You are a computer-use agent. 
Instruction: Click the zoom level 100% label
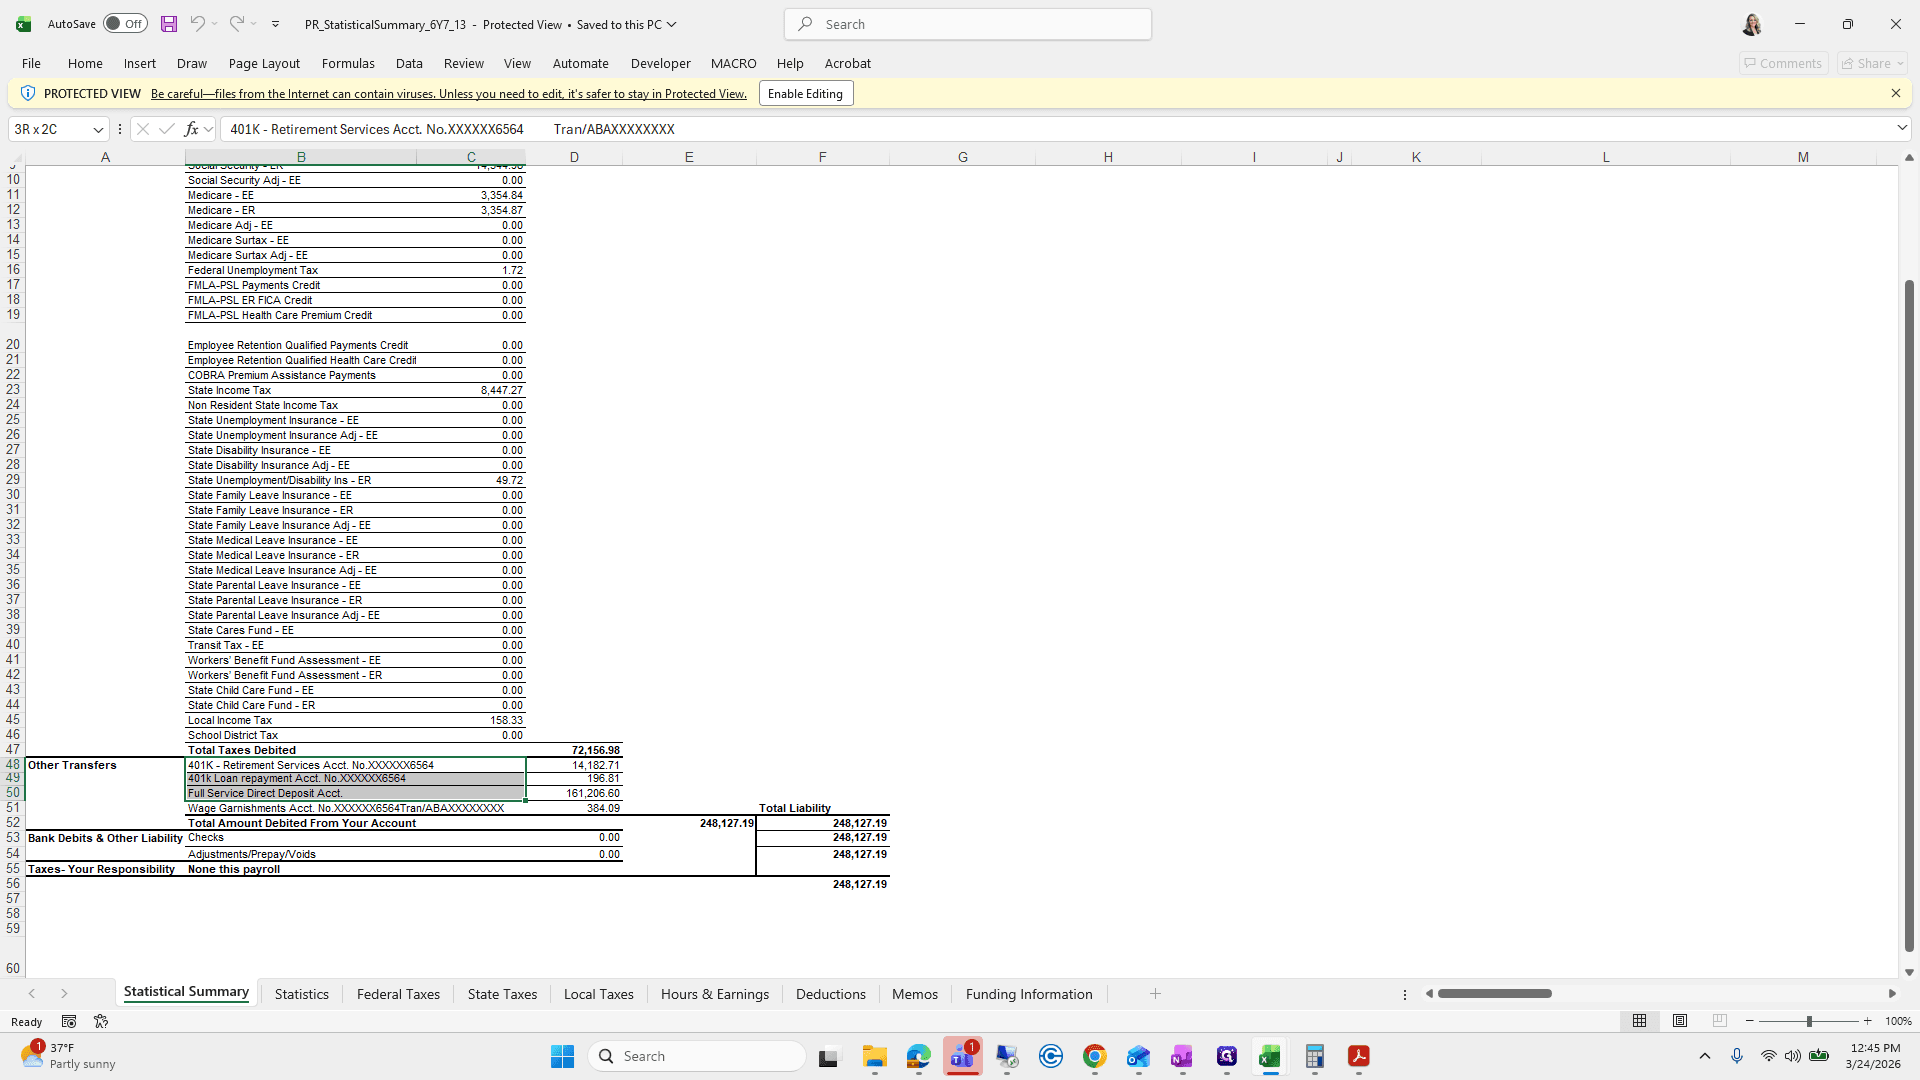(x=1898, y=1021)
